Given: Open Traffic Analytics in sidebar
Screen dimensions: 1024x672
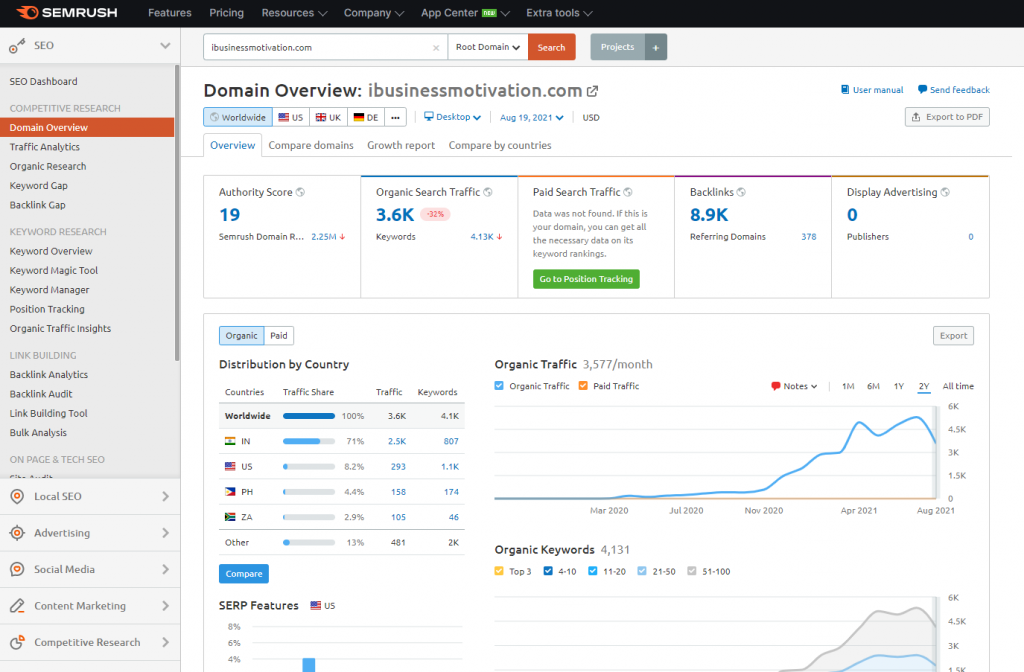Looking at the screenshot, I should (x=44, y=147).
